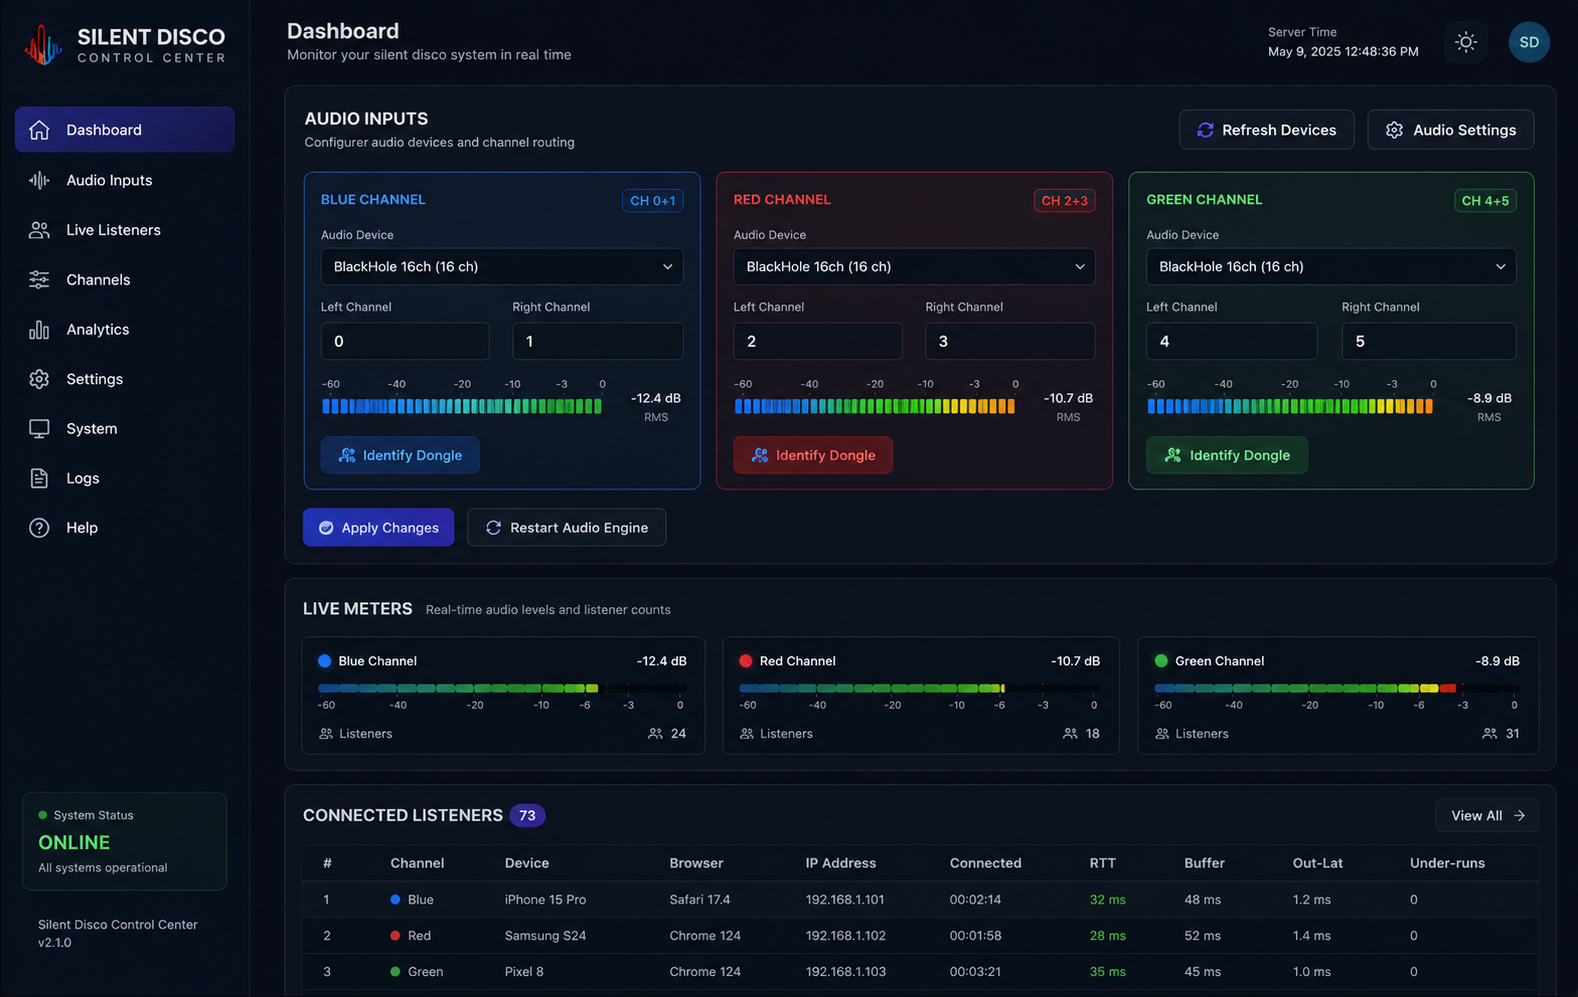The width and height of the screenshot is (1578, 997).
Task: Open Audio Settings button
Action: 1451,130
